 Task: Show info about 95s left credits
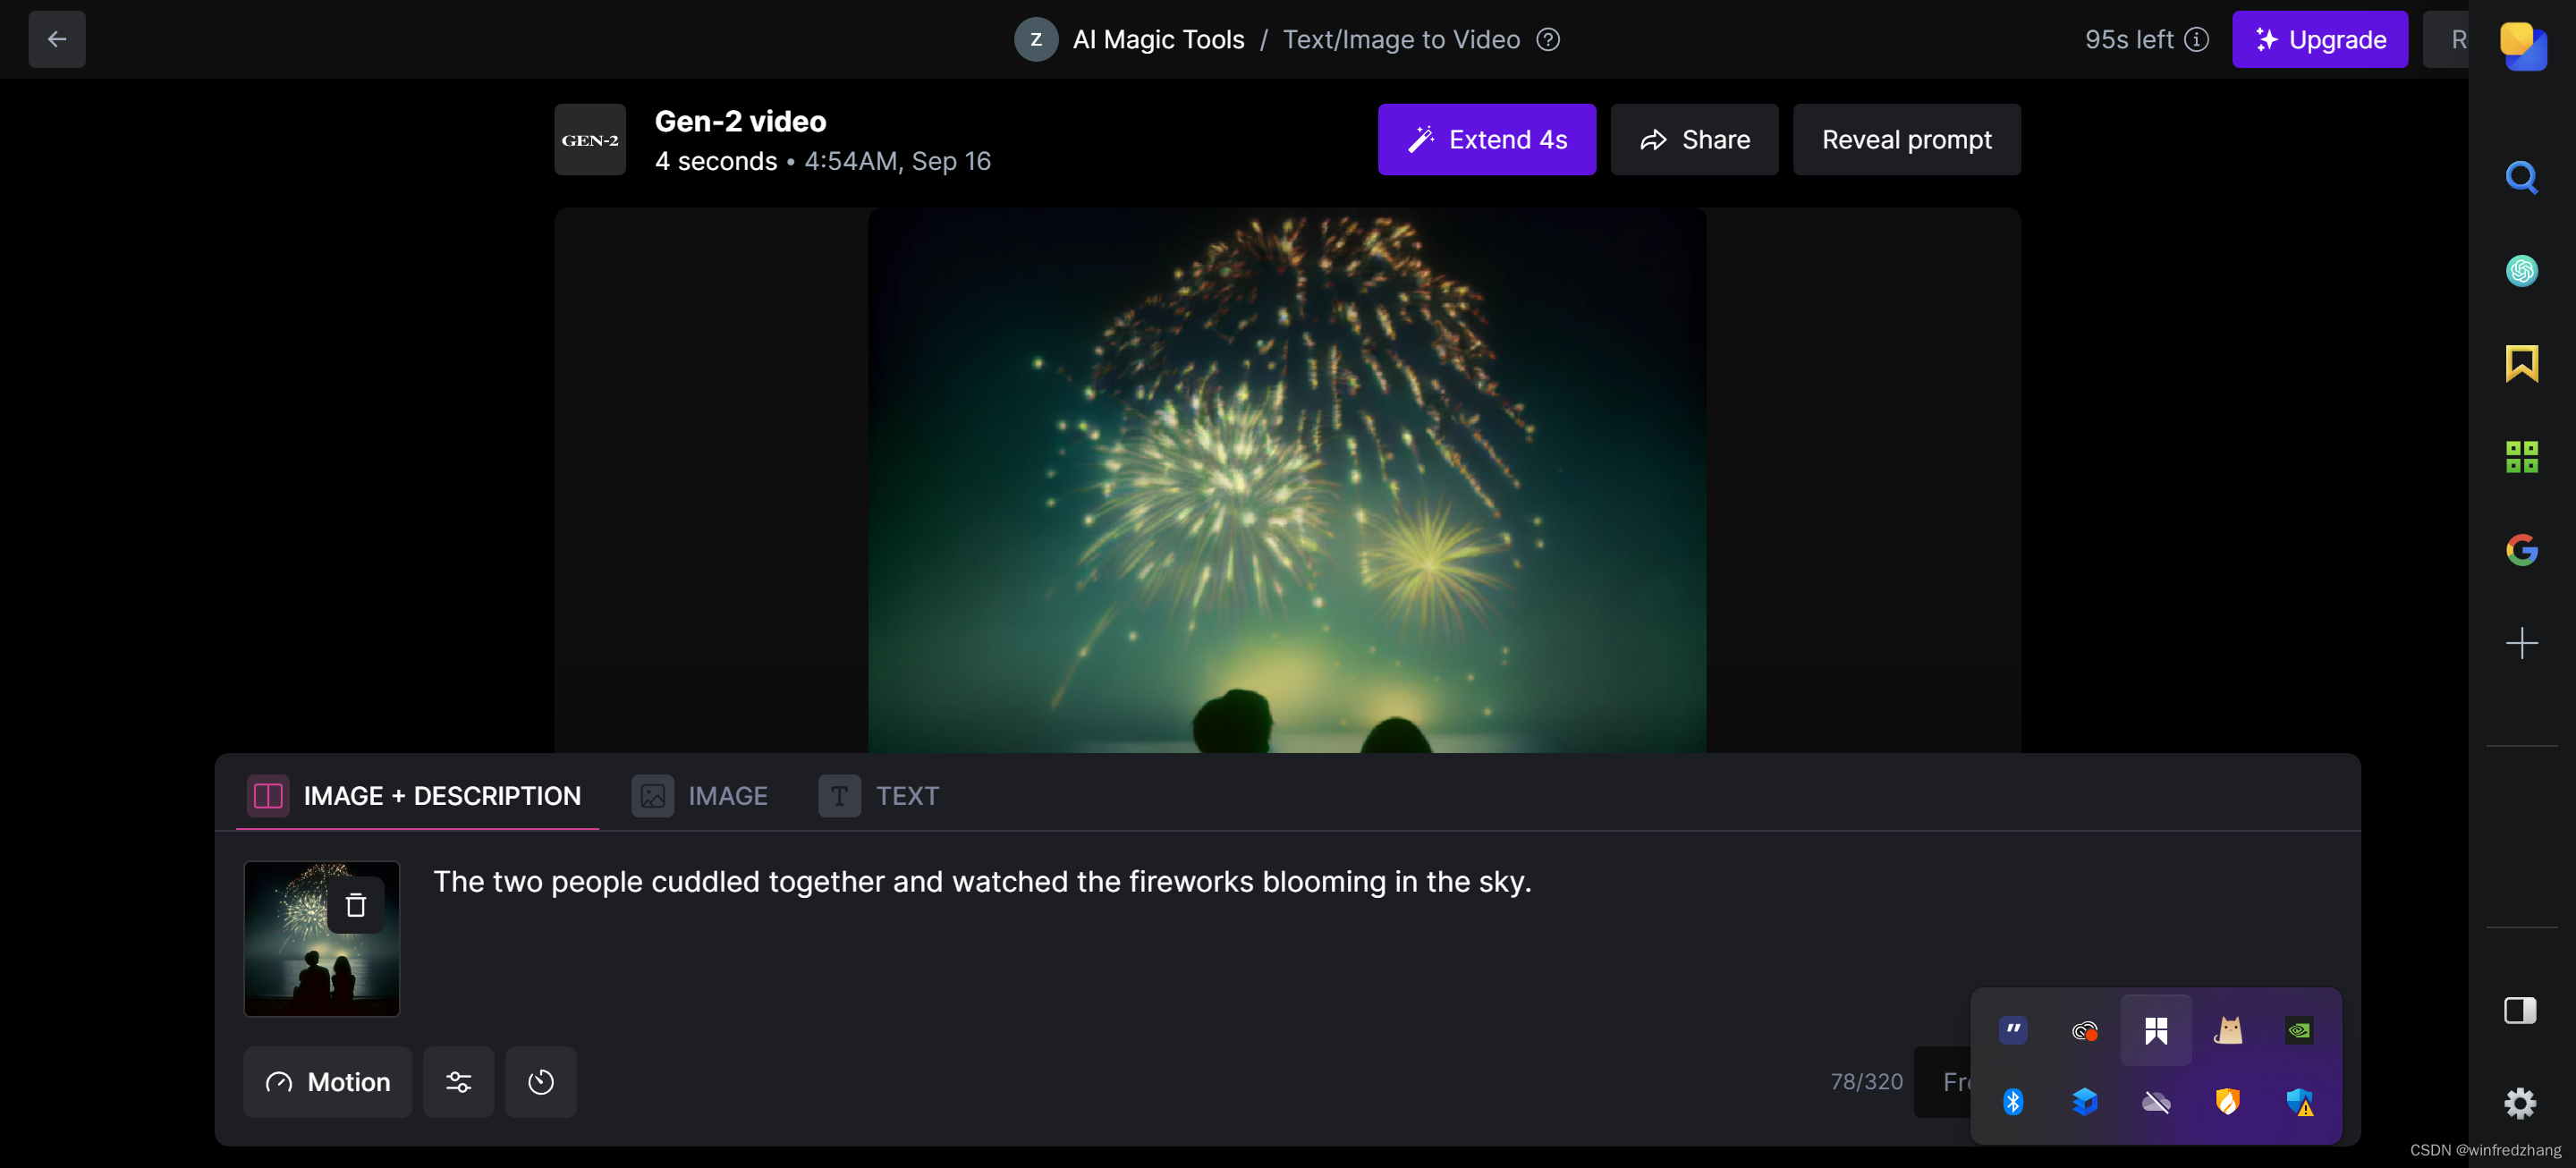click(2196, 39)
